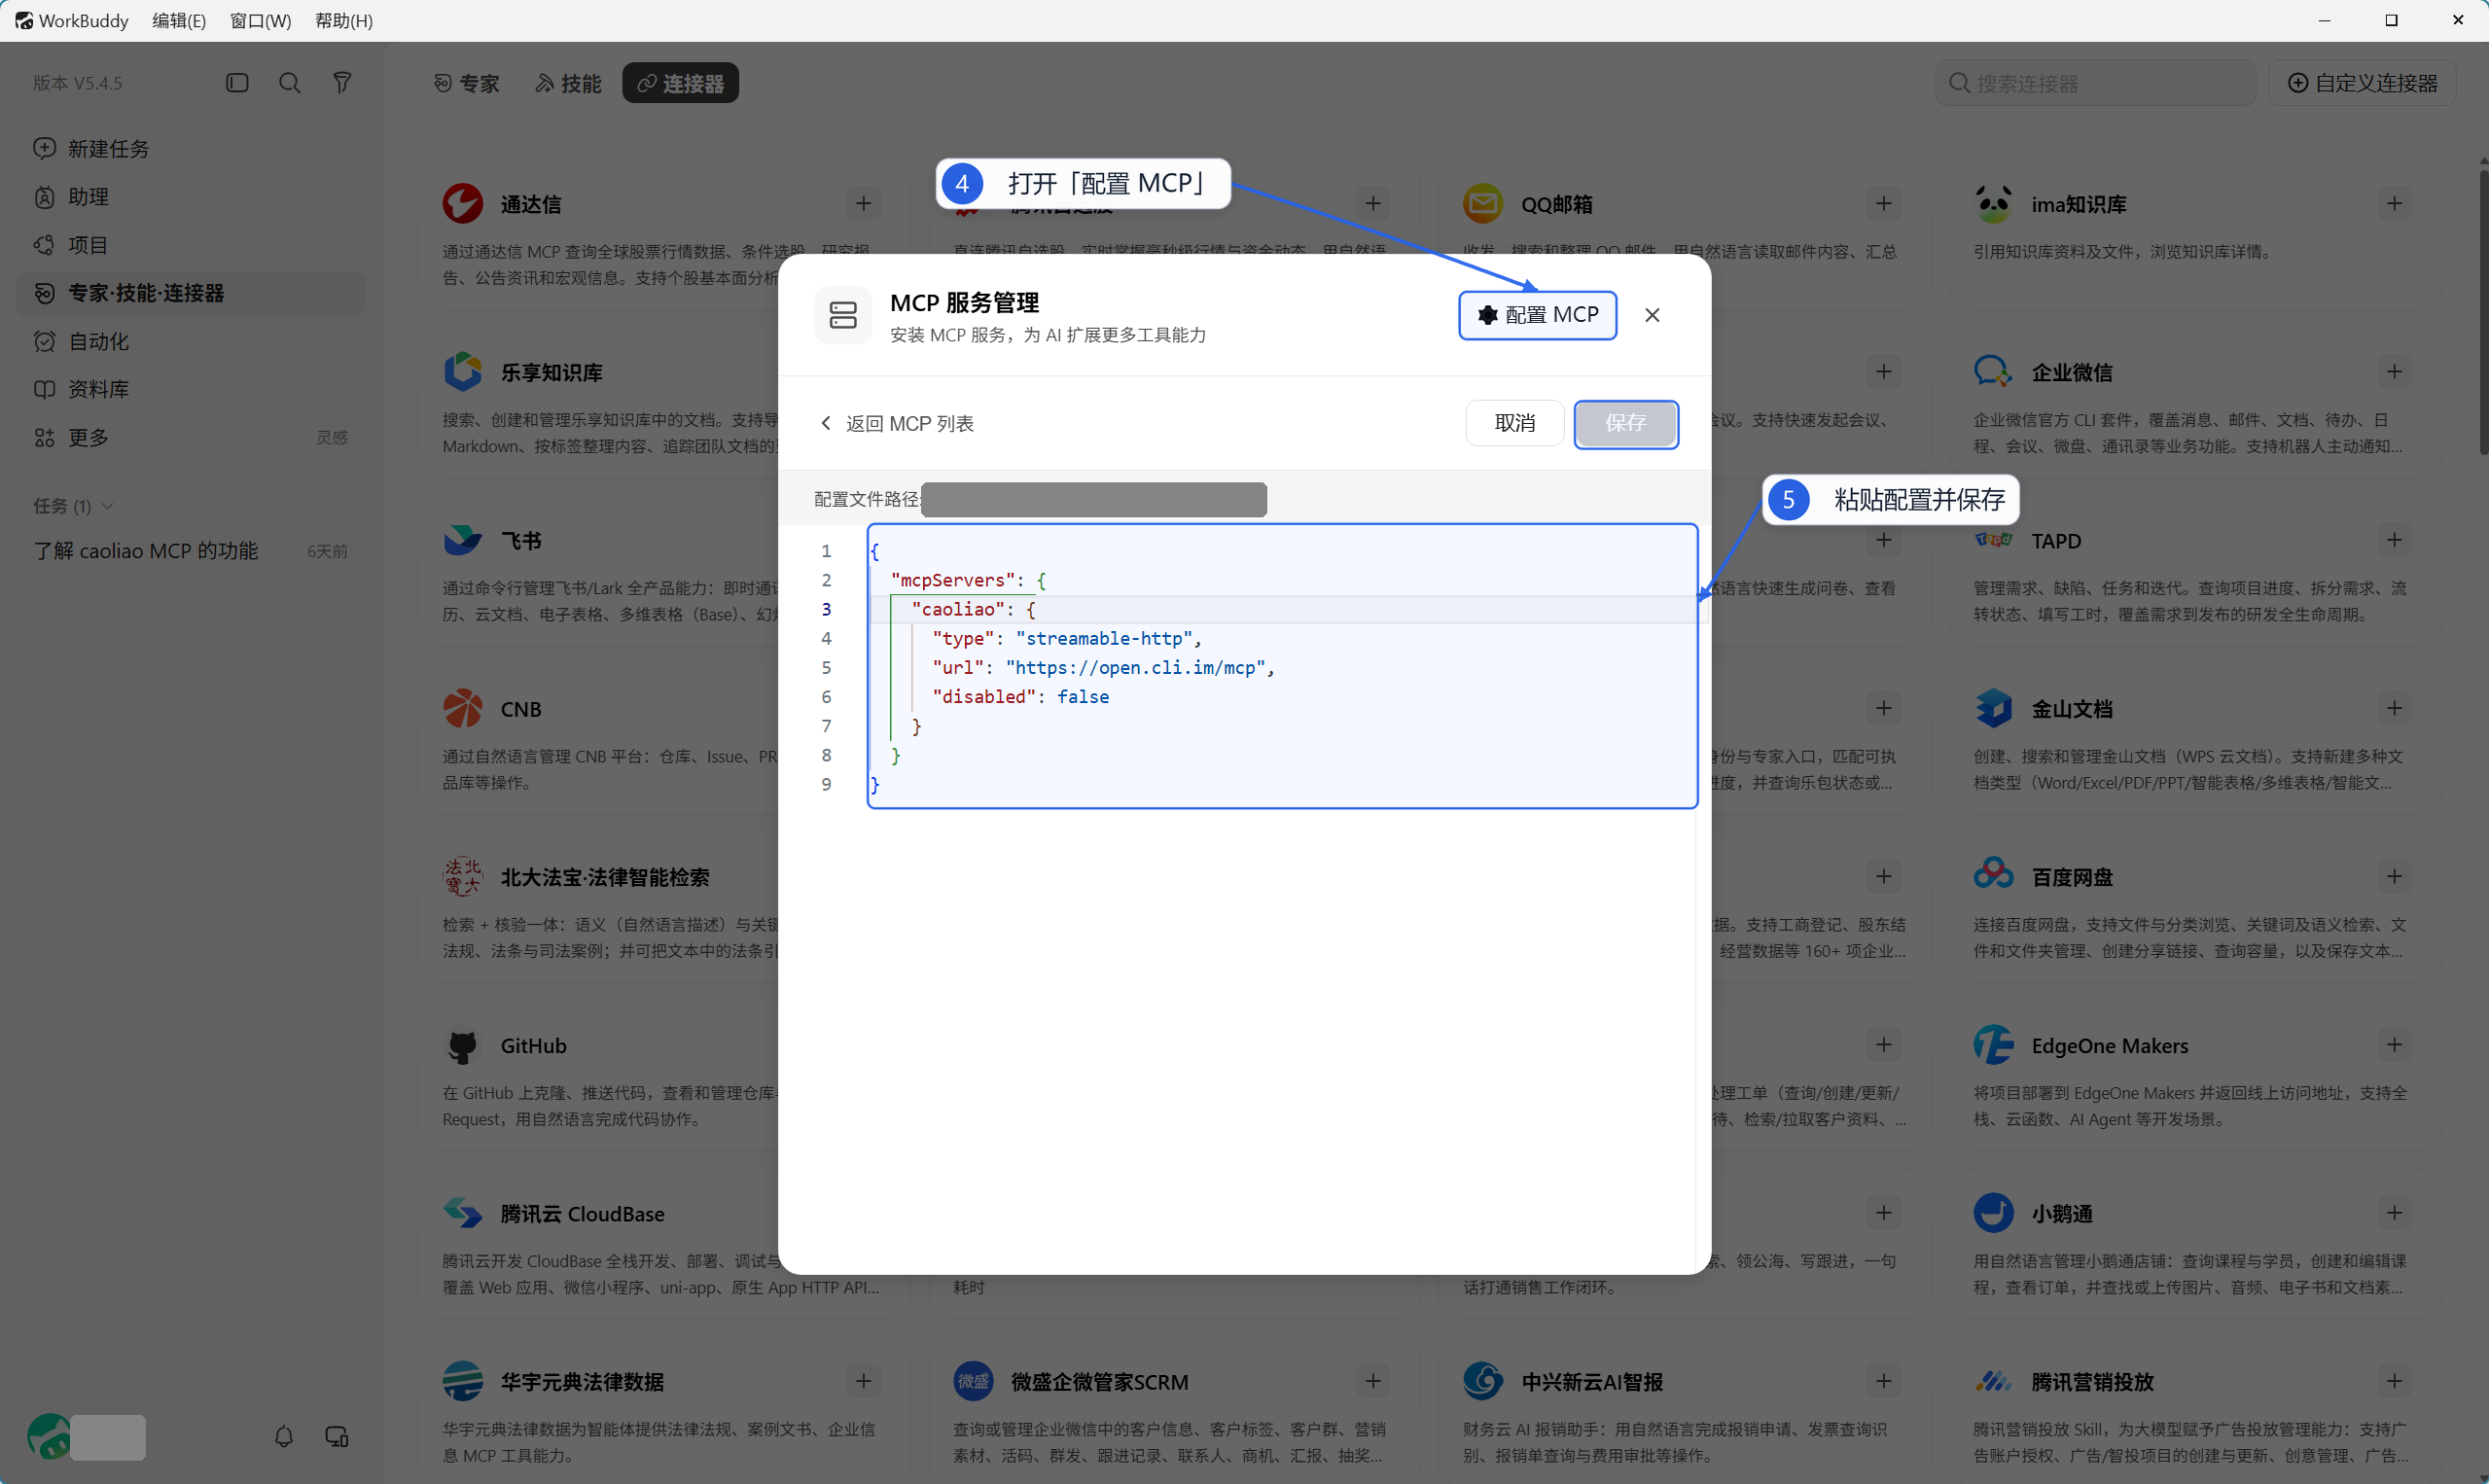Image resolution: width=2489 pixels, height=1484 pixels.
Task: Click the 配置 MCP button
Action: click(x=1538, y=315)
